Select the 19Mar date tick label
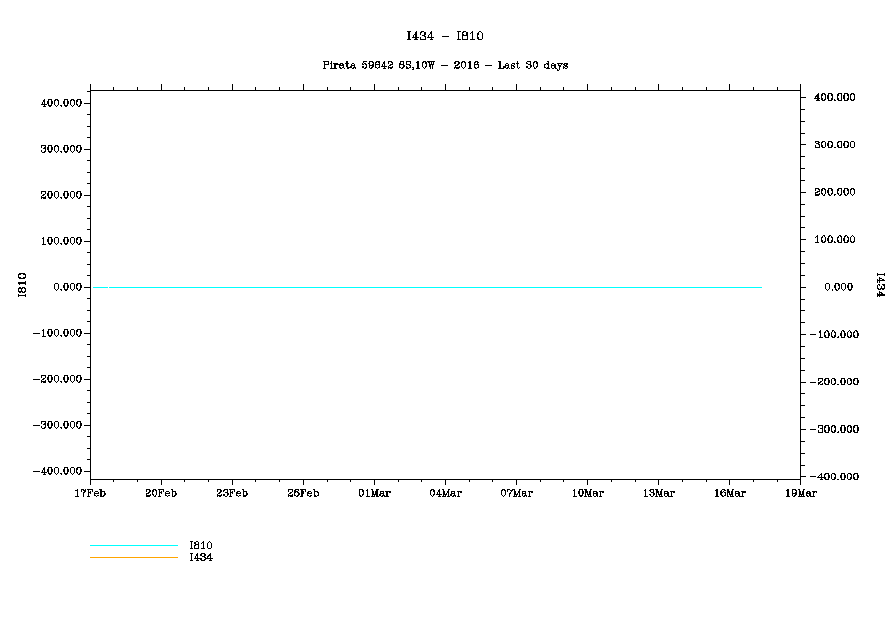 point(800,493)
